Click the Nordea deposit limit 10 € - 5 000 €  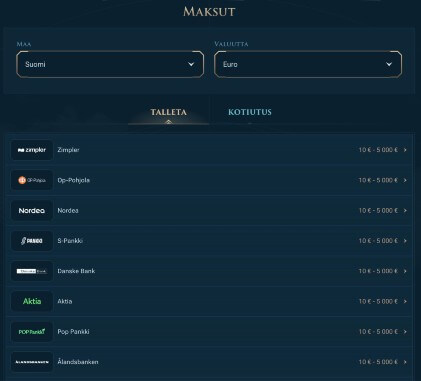click(x=378, y=211)
